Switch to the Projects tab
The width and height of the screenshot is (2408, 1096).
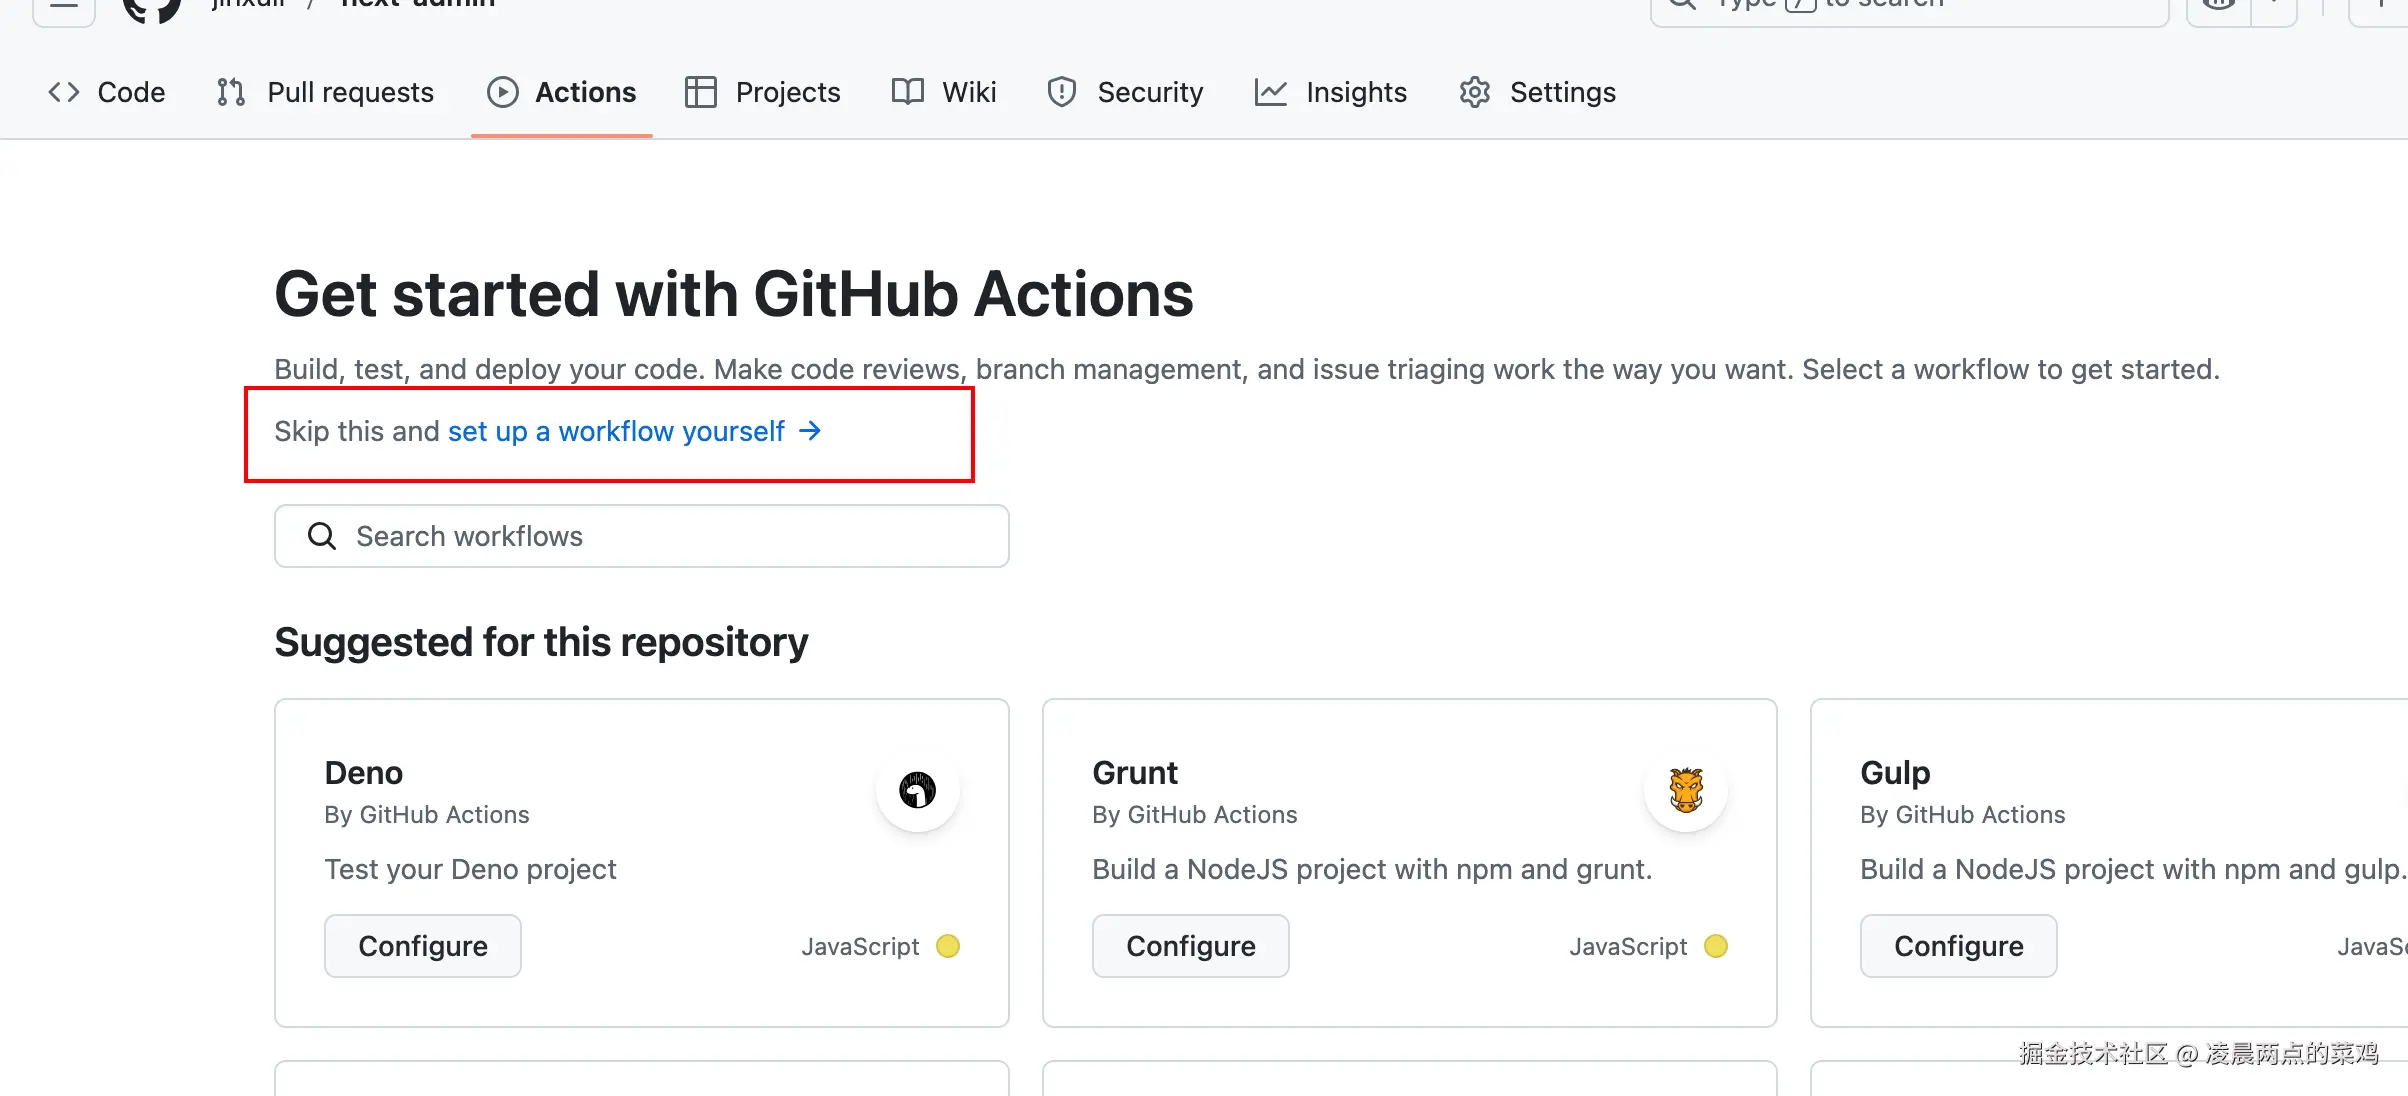(x=763, y=92)
